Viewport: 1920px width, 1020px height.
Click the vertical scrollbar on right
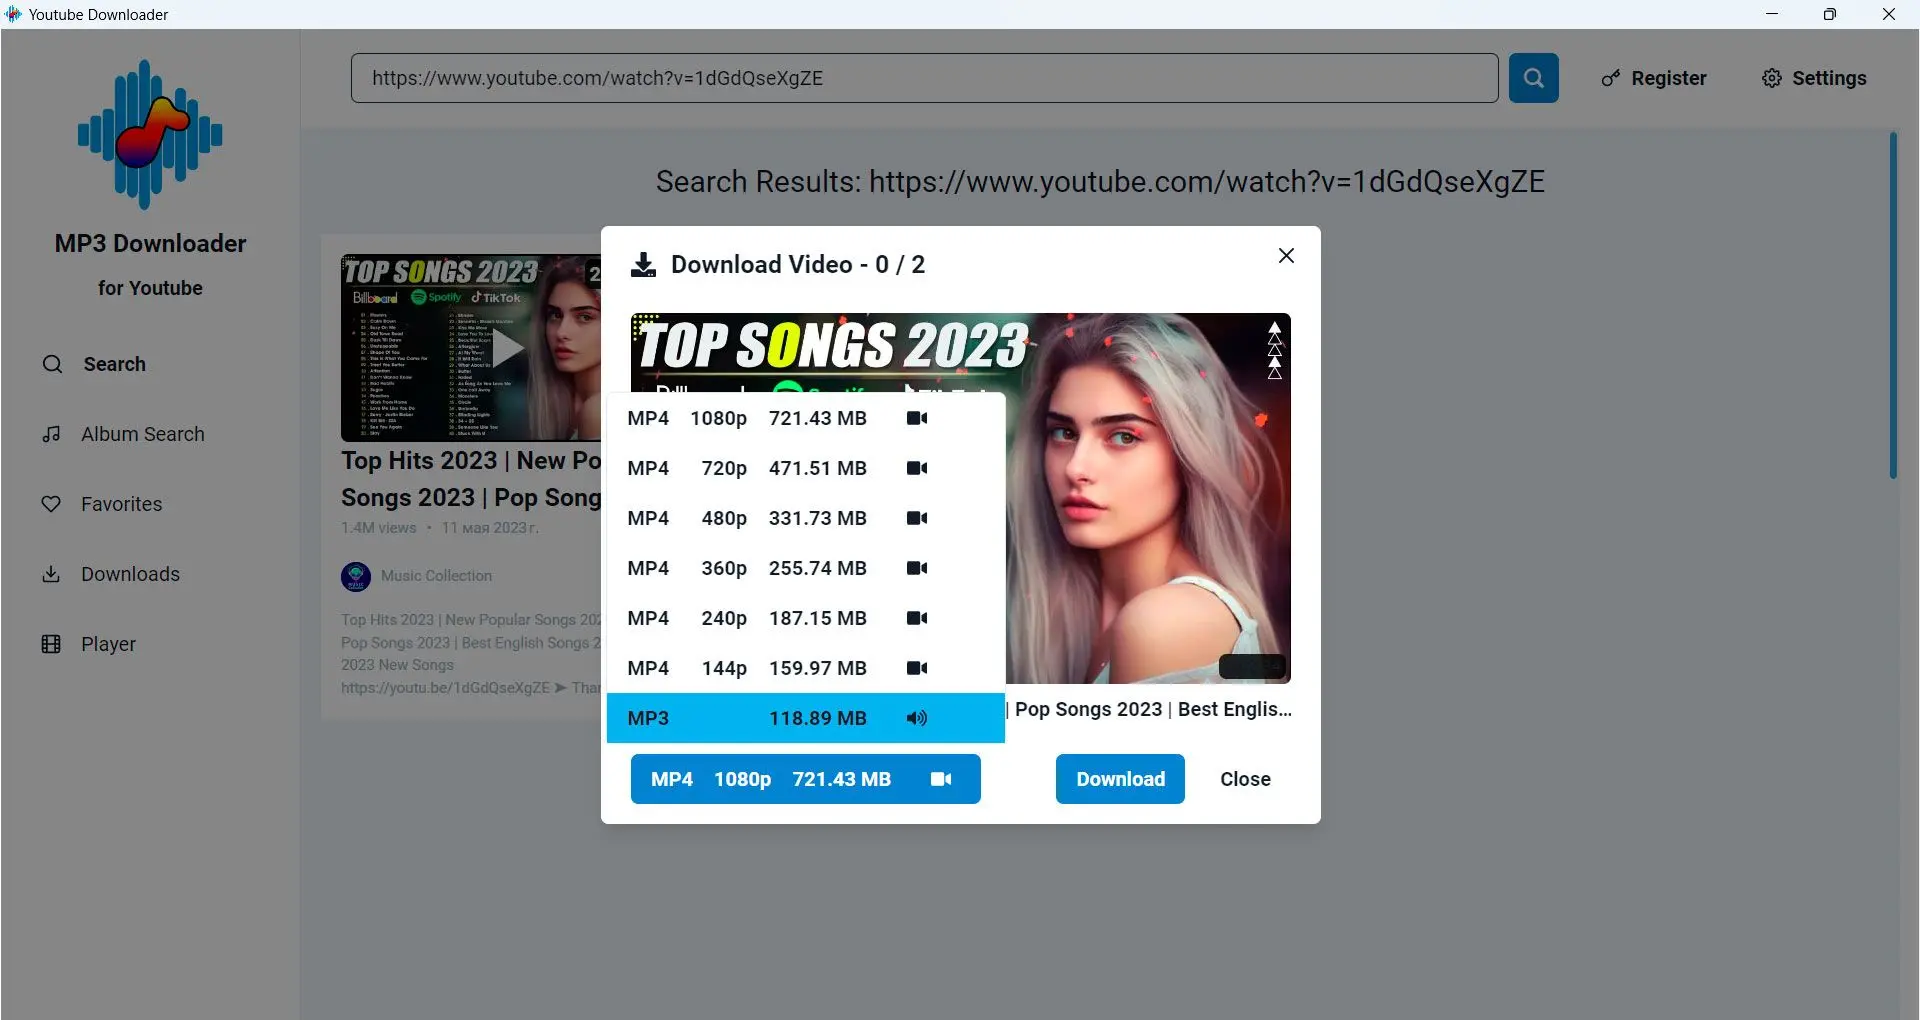pyautogui.click(x=1893, y=305)
